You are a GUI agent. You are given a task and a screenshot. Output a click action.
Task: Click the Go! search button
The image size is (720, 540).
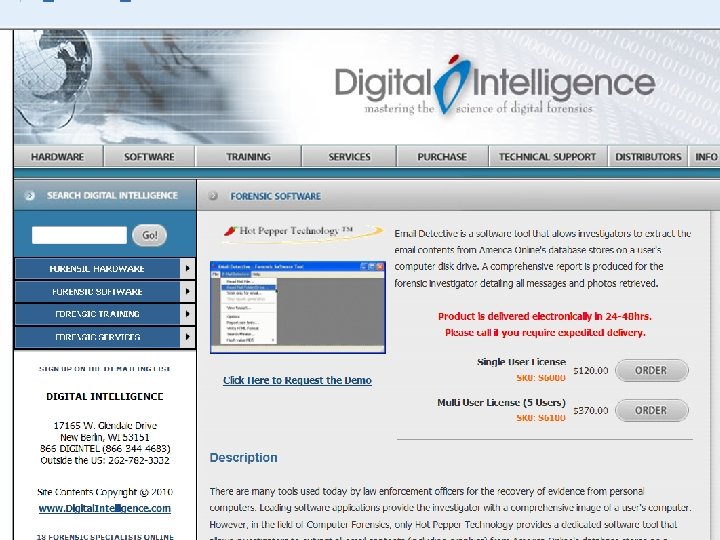click(149, 235)
